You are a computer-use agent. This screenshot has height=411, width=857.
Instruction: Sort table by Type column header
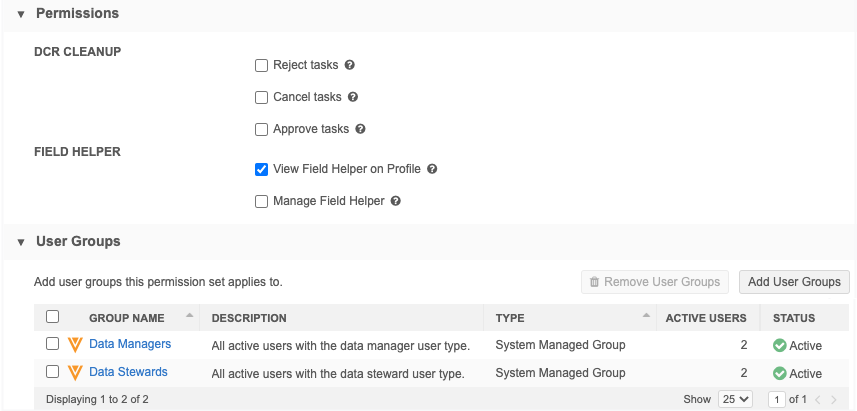coord(510,318)
